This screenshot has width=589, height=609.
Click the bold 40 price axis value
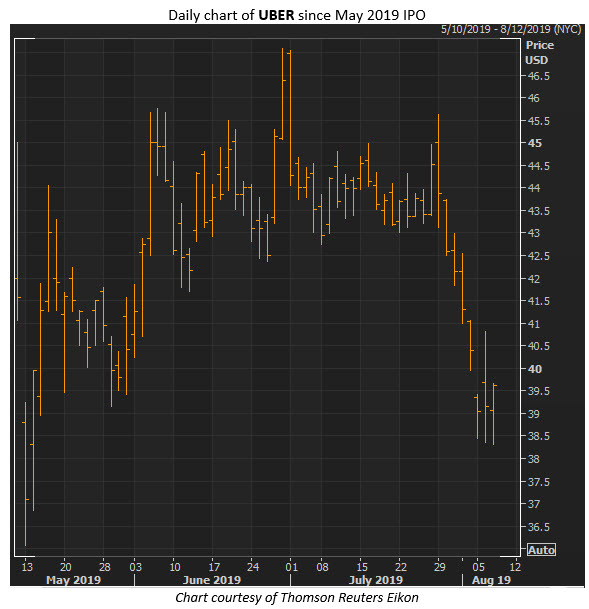534,369
